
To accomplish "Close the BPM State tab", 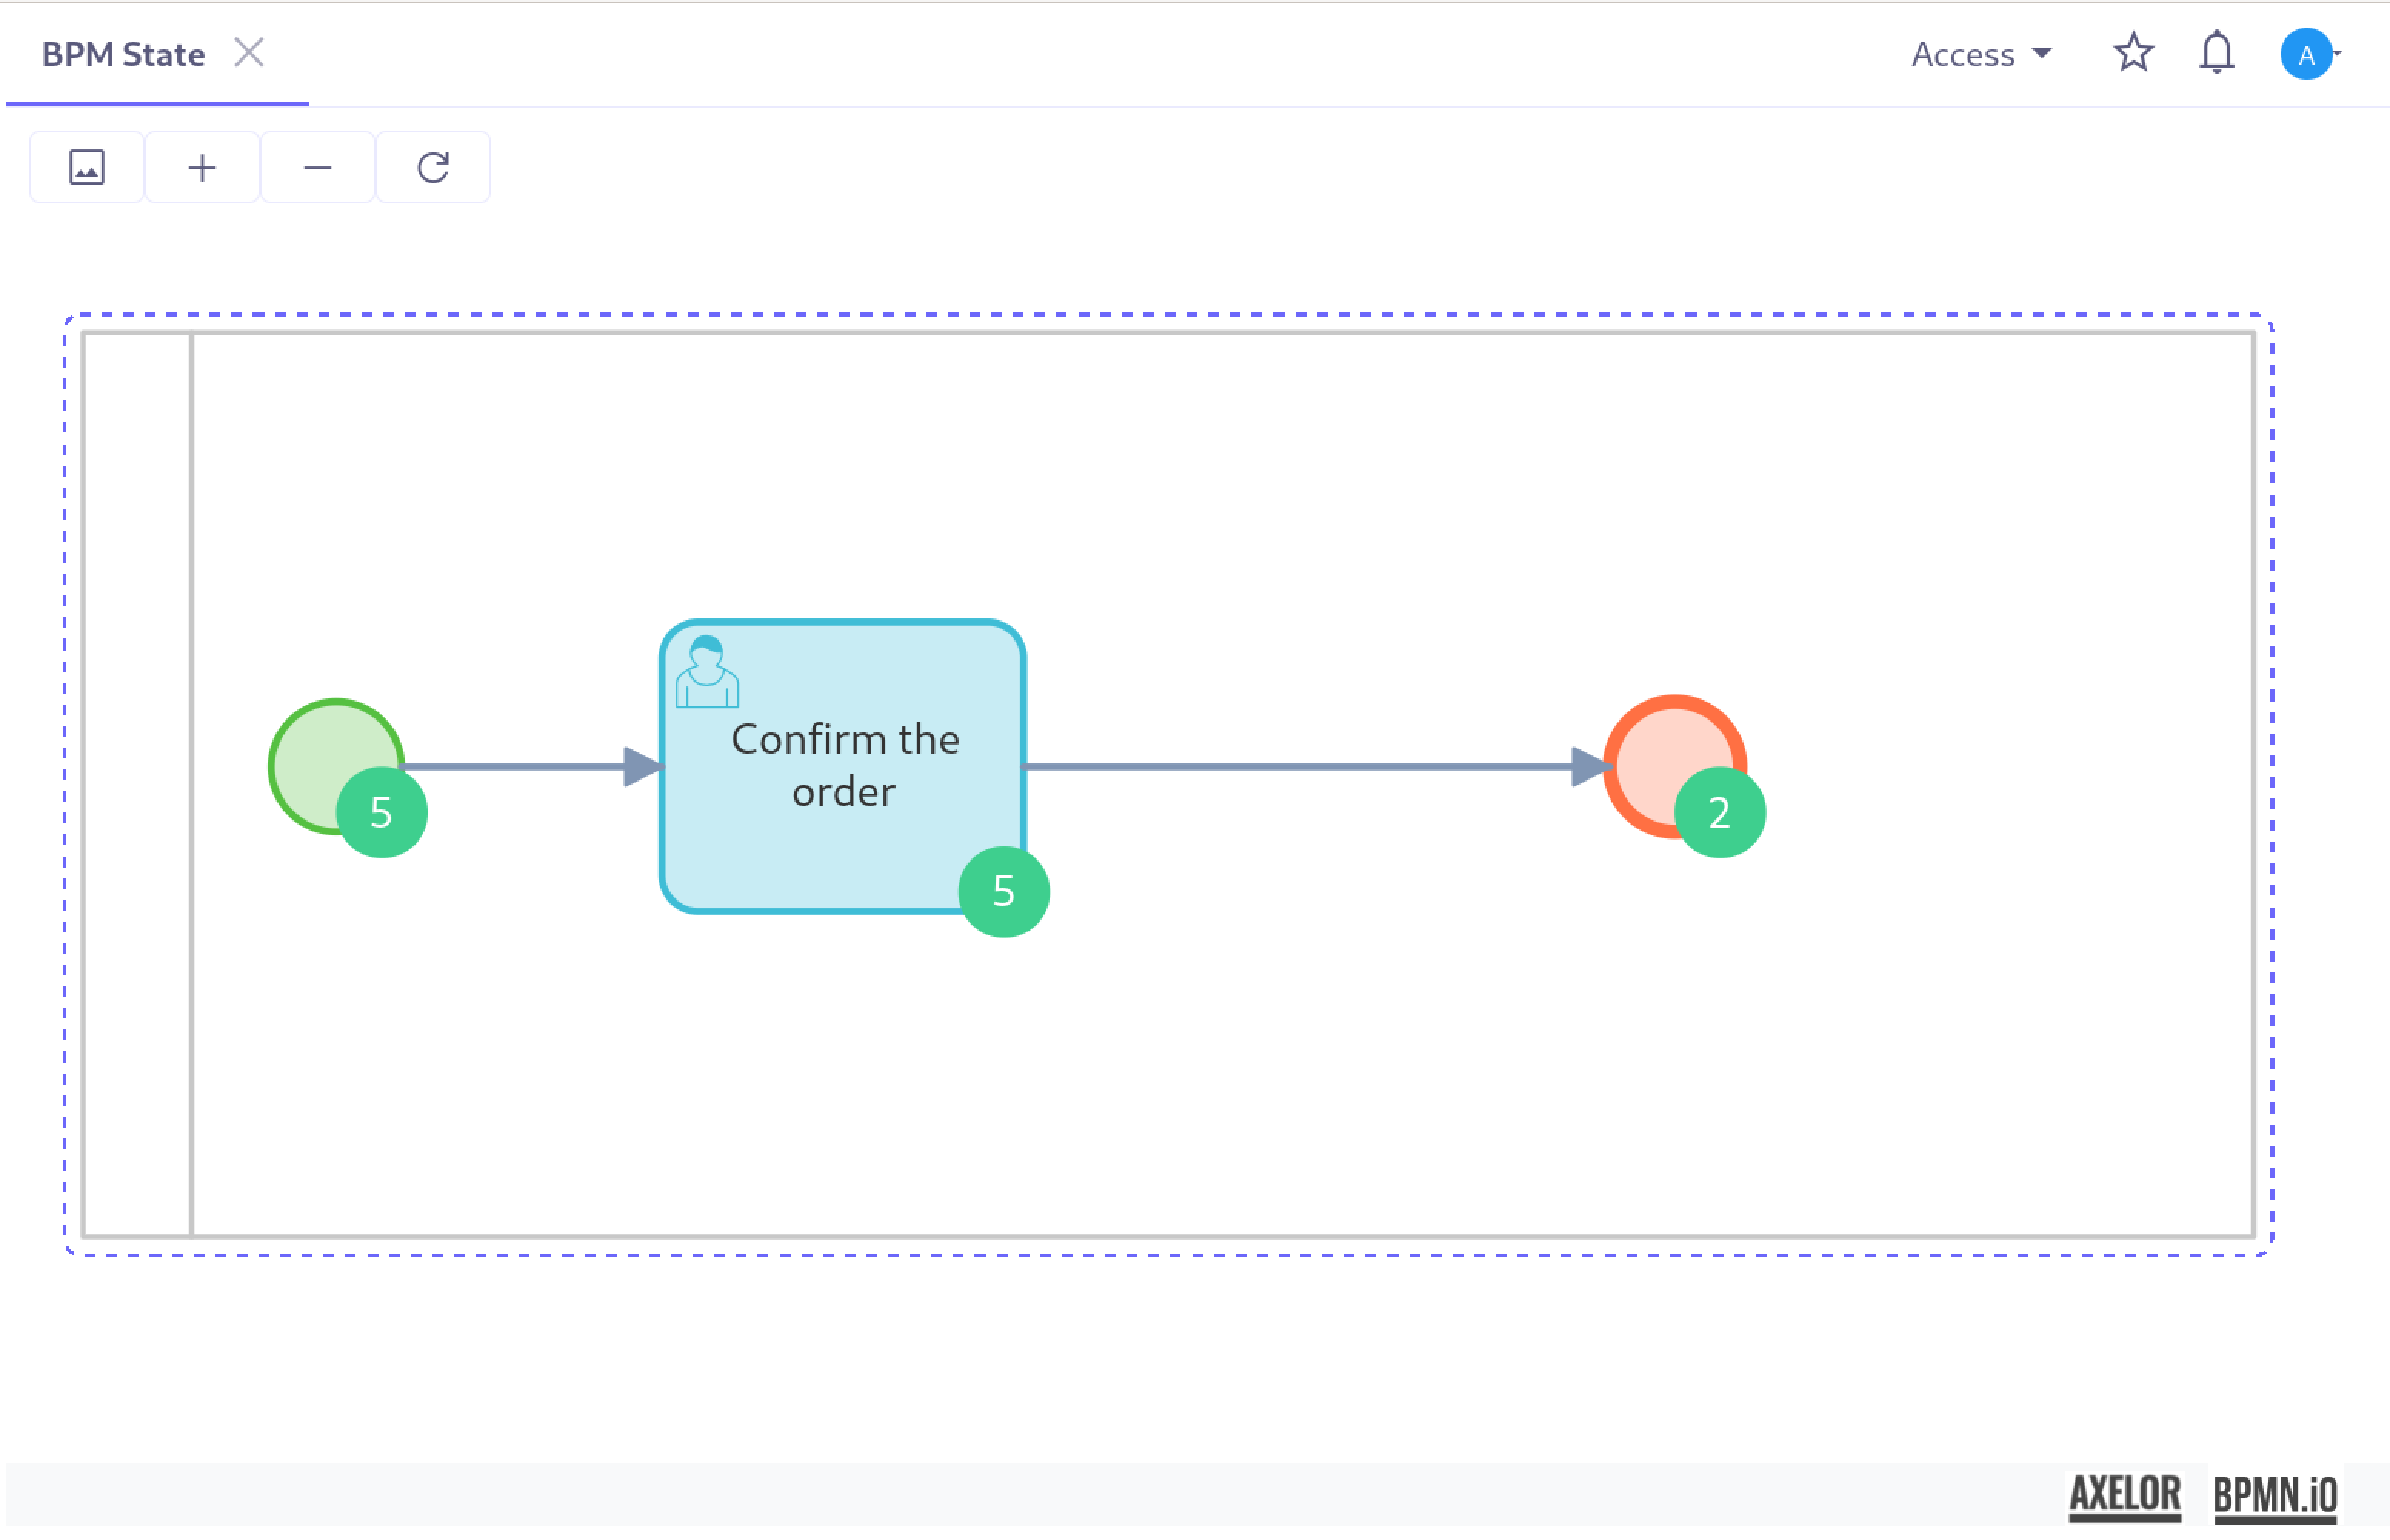I will (249, 52).
